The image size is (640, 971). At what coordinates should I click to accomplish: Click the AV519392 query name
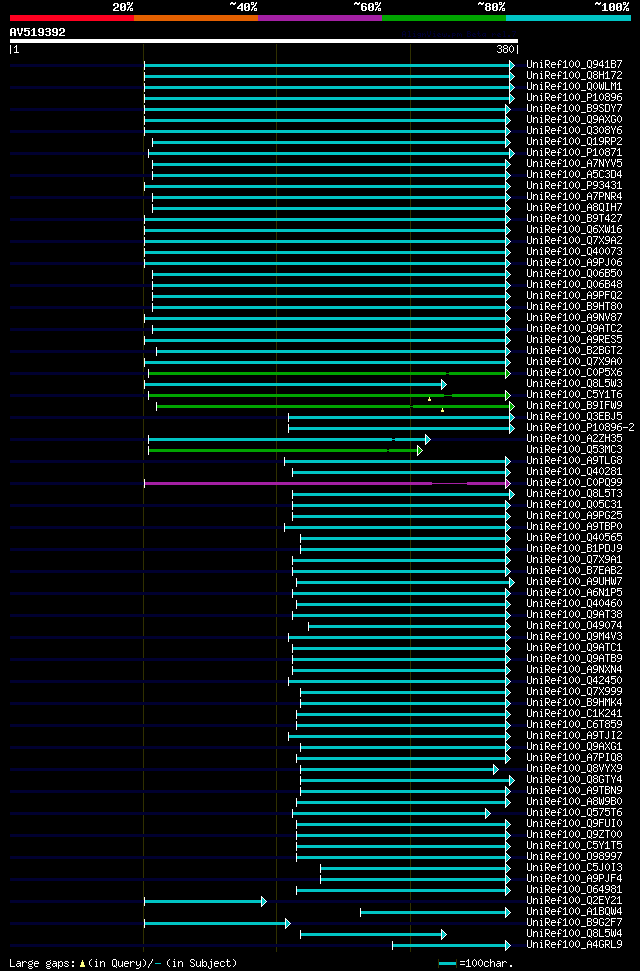tap(38, 32)
